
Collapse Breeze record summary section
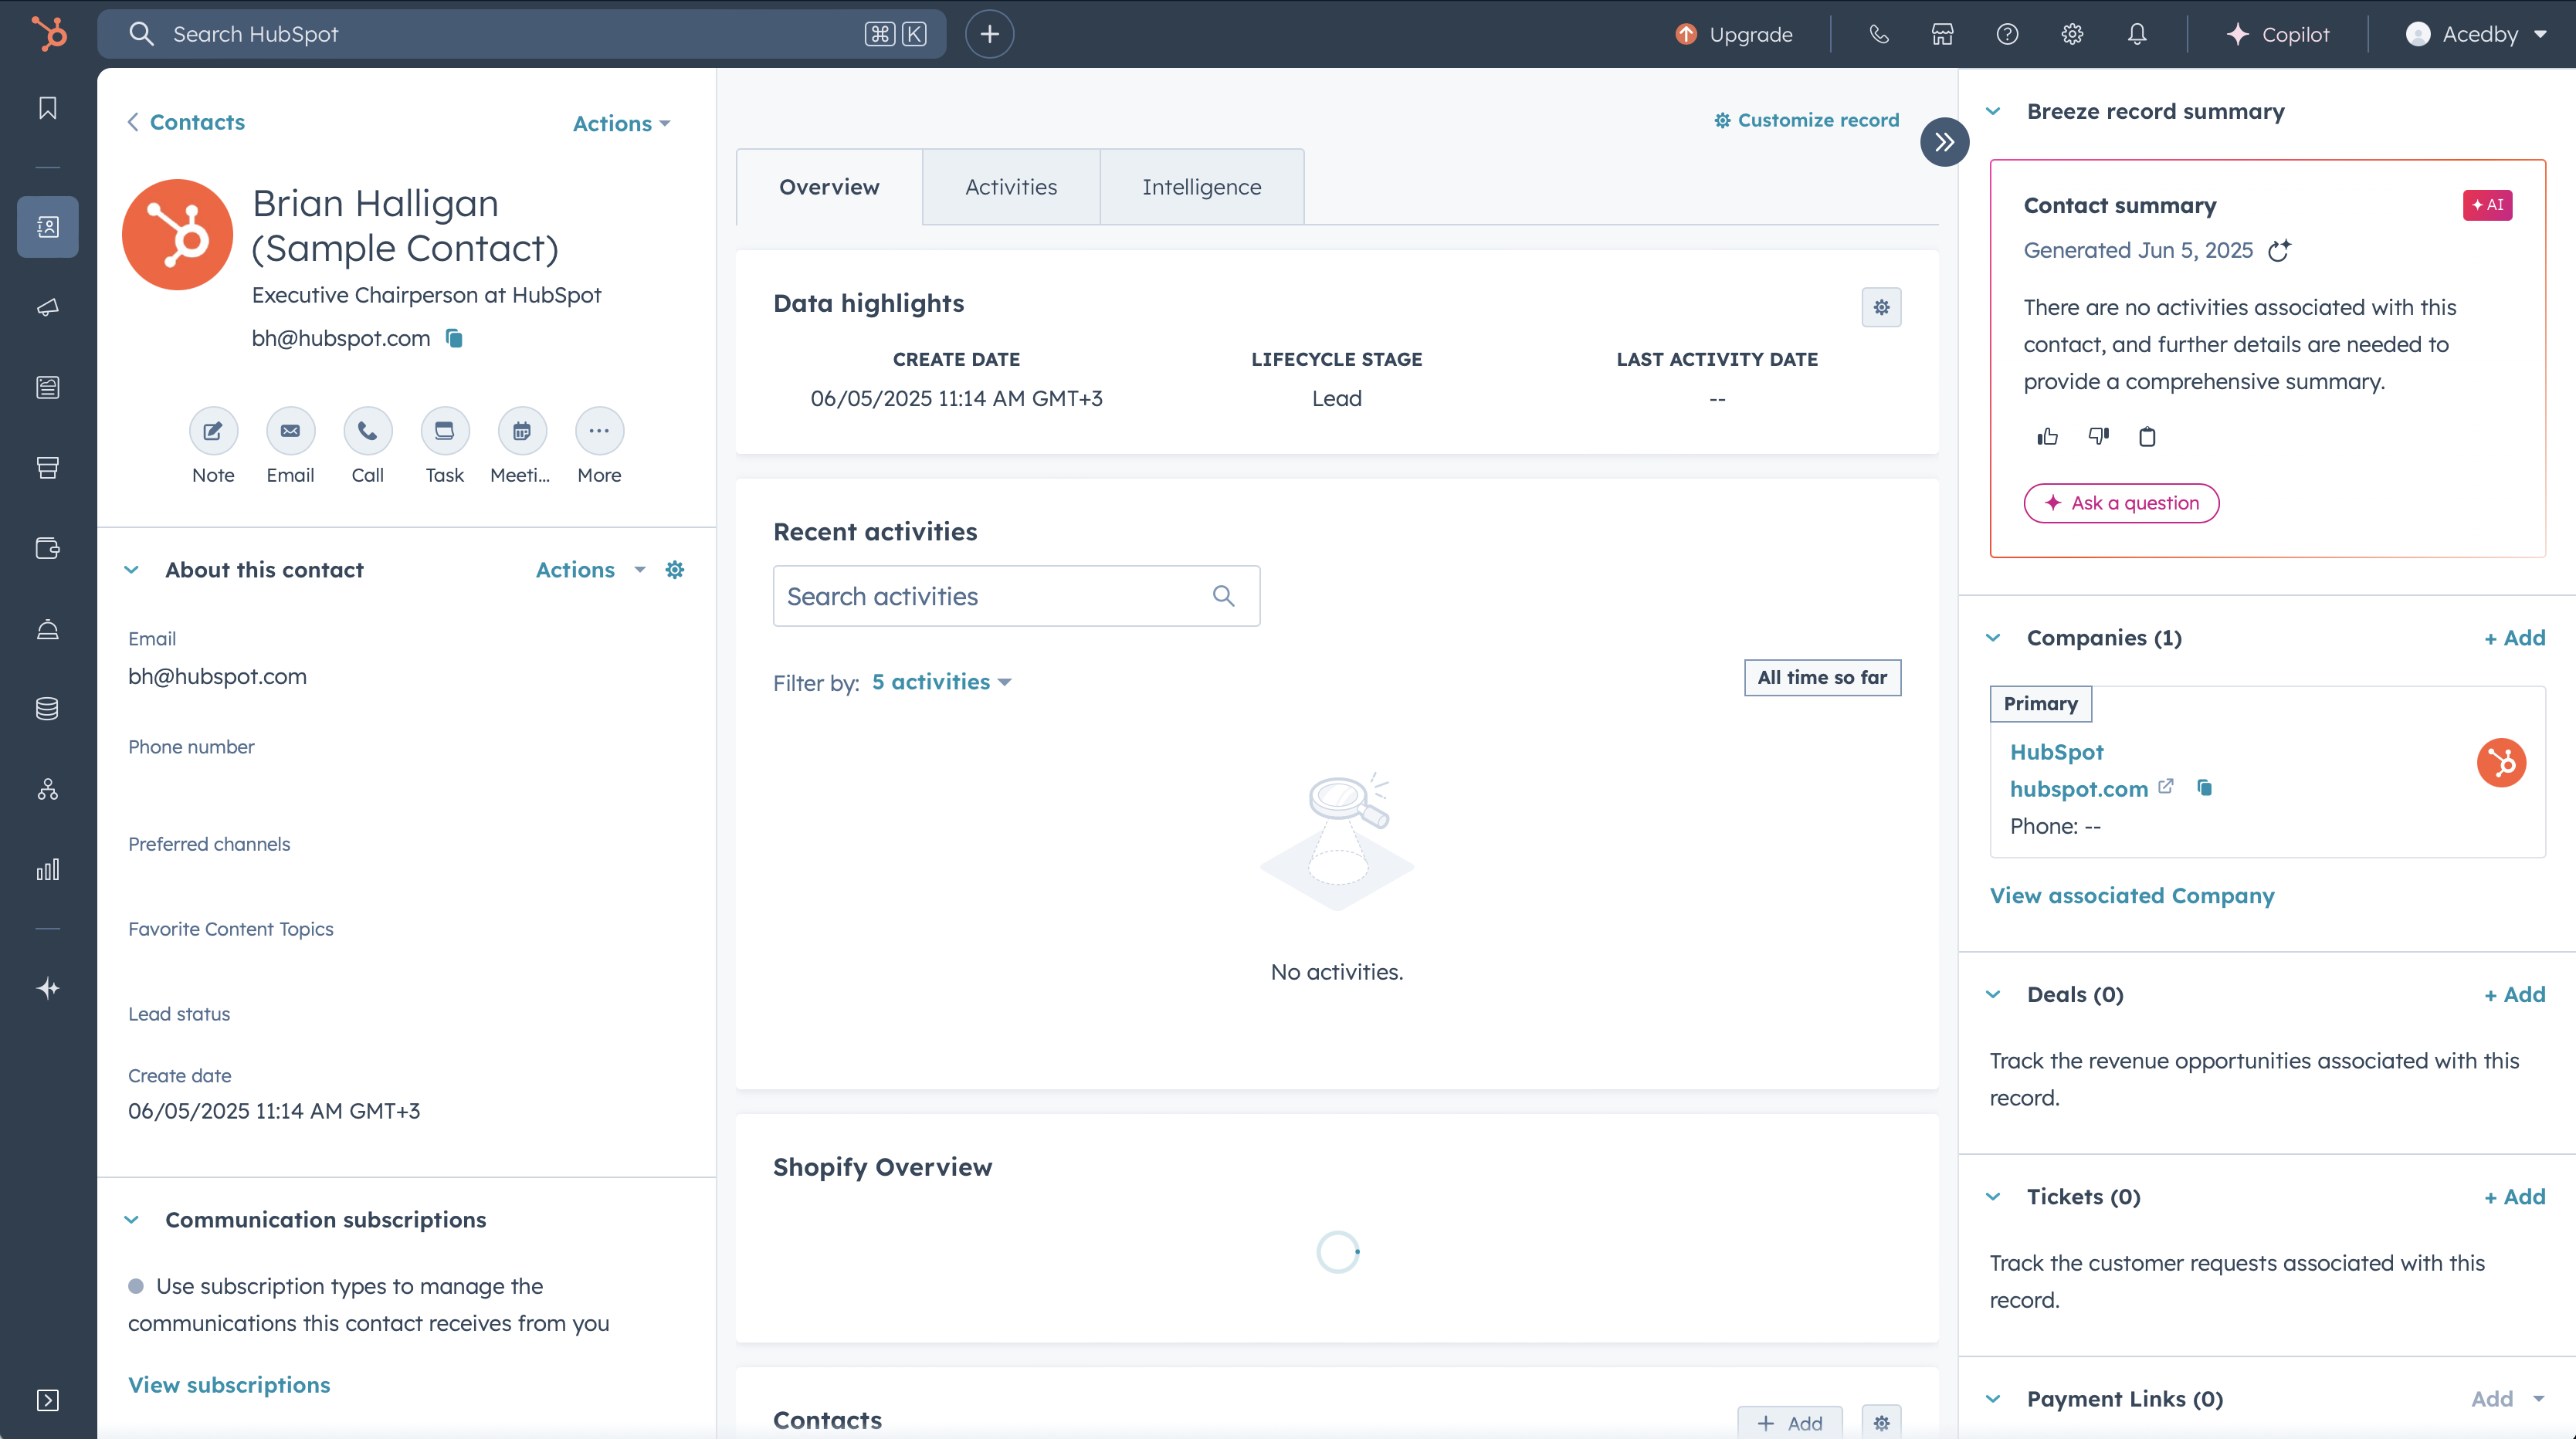pos(1993,111)
